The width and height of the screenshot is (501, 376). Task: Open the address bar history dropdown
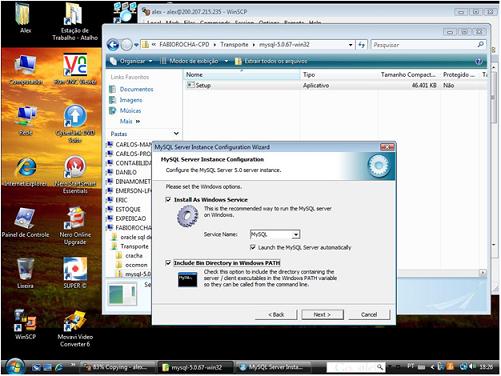tap(350, 45)
